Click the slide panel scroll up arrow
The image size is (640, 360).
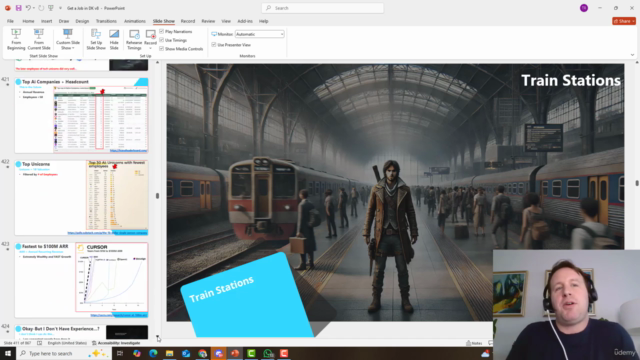[x=158, y=62]
